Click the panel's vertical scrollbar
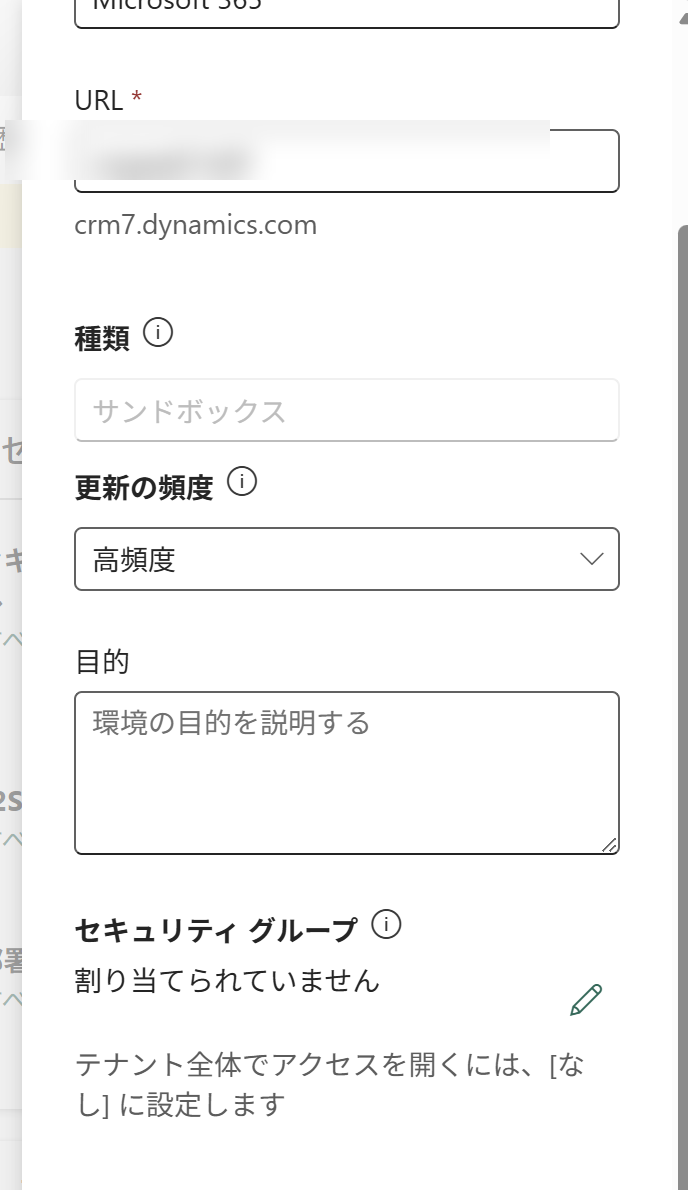 point(683,706)
